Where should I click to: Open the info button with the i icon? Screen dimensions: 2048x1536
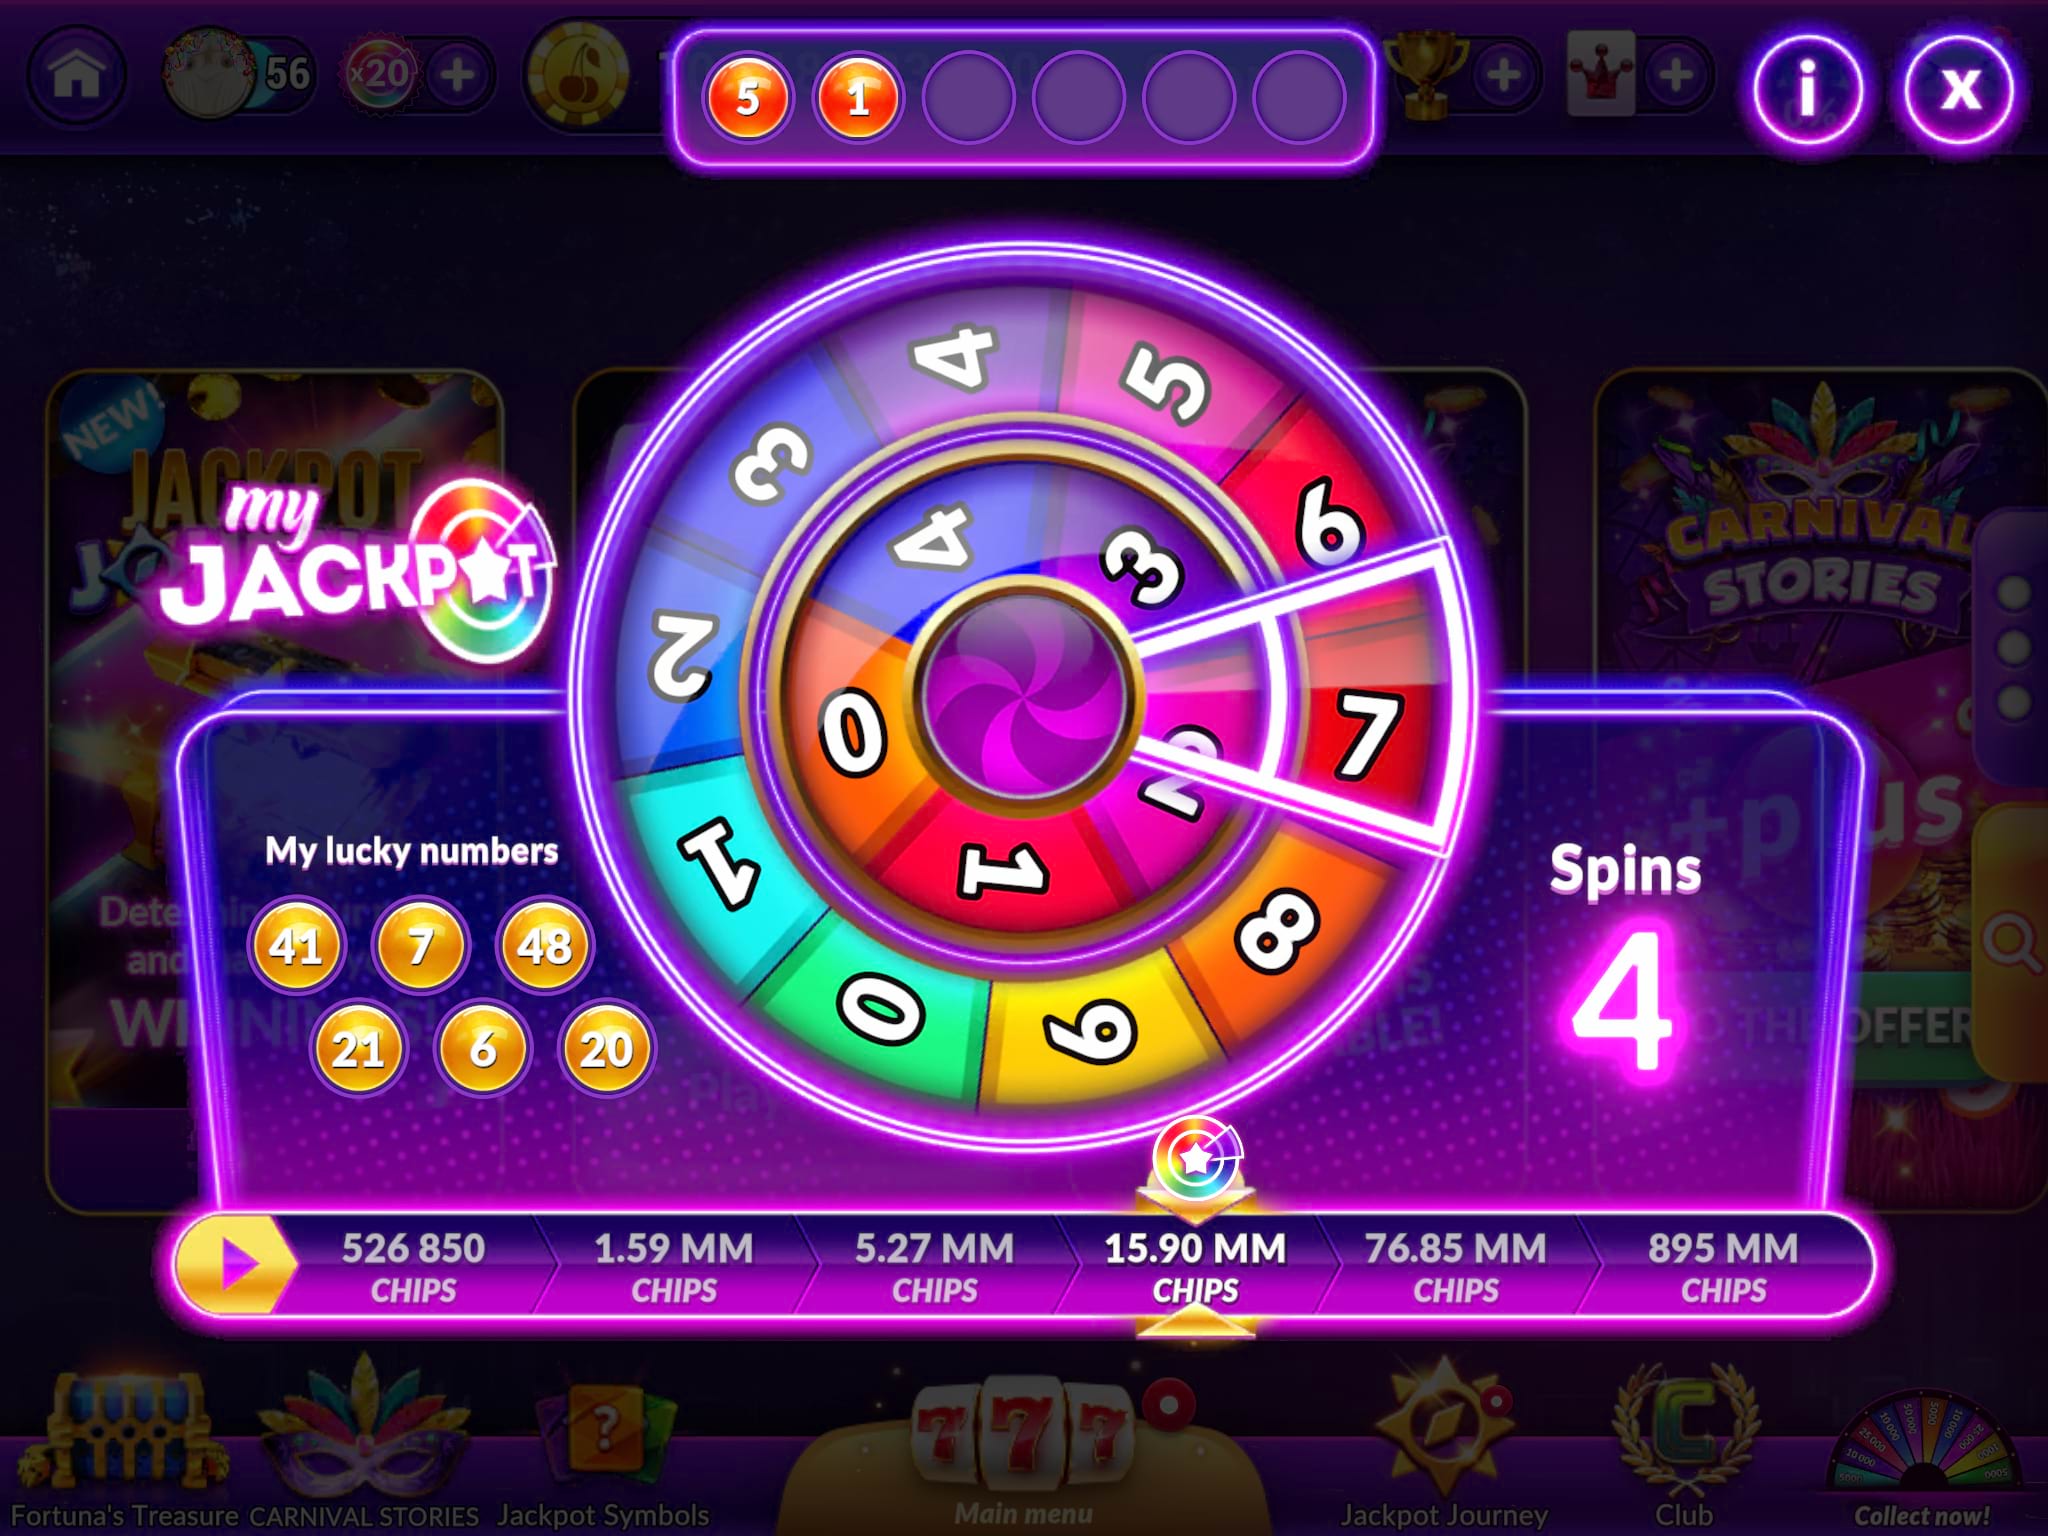(x=1806, y=91)
